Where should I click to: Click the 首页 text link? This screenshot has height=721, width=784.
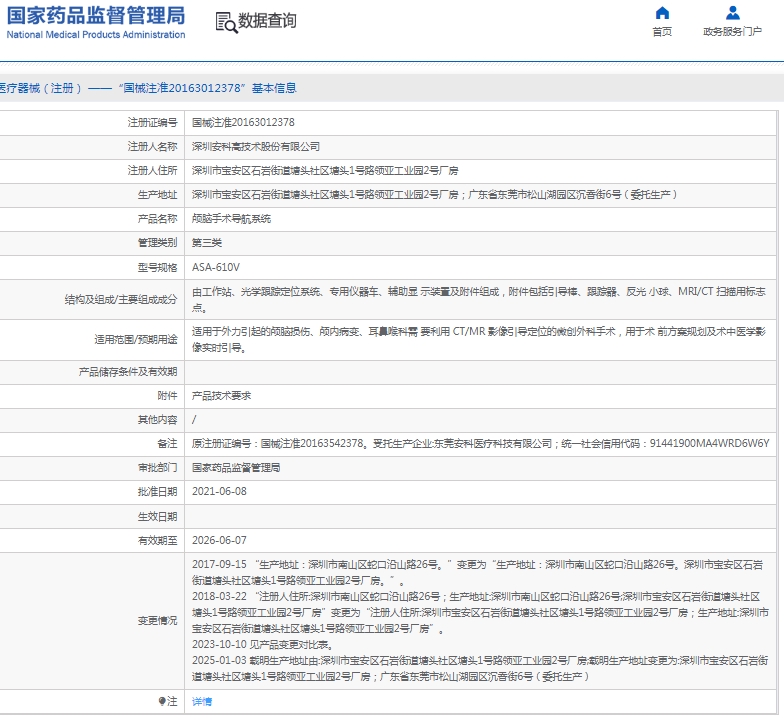662,32
